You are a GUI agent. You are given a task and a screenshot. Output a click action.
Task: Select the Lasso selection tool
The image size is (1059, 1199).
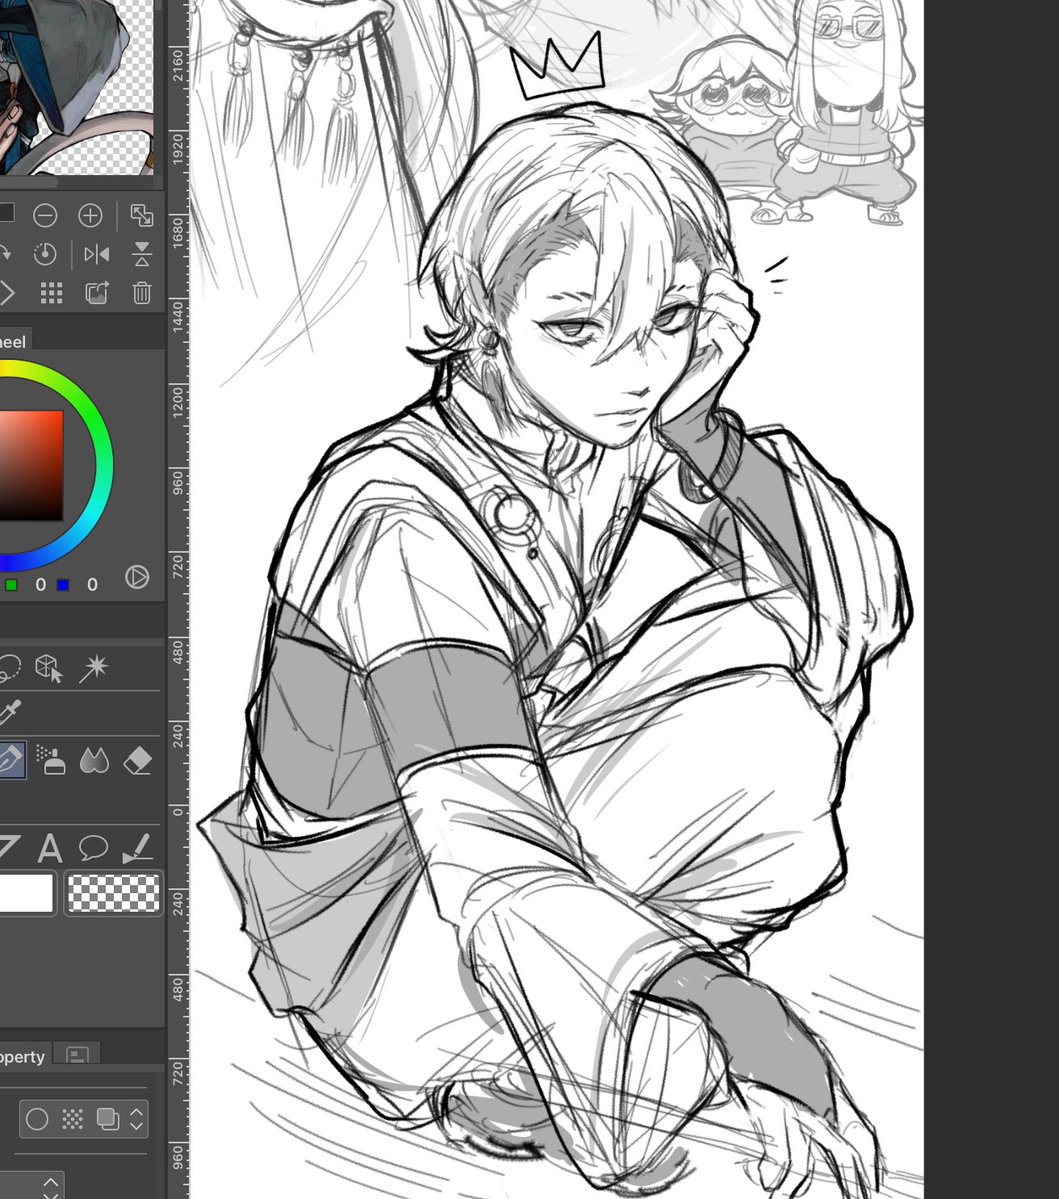(9, 668)
